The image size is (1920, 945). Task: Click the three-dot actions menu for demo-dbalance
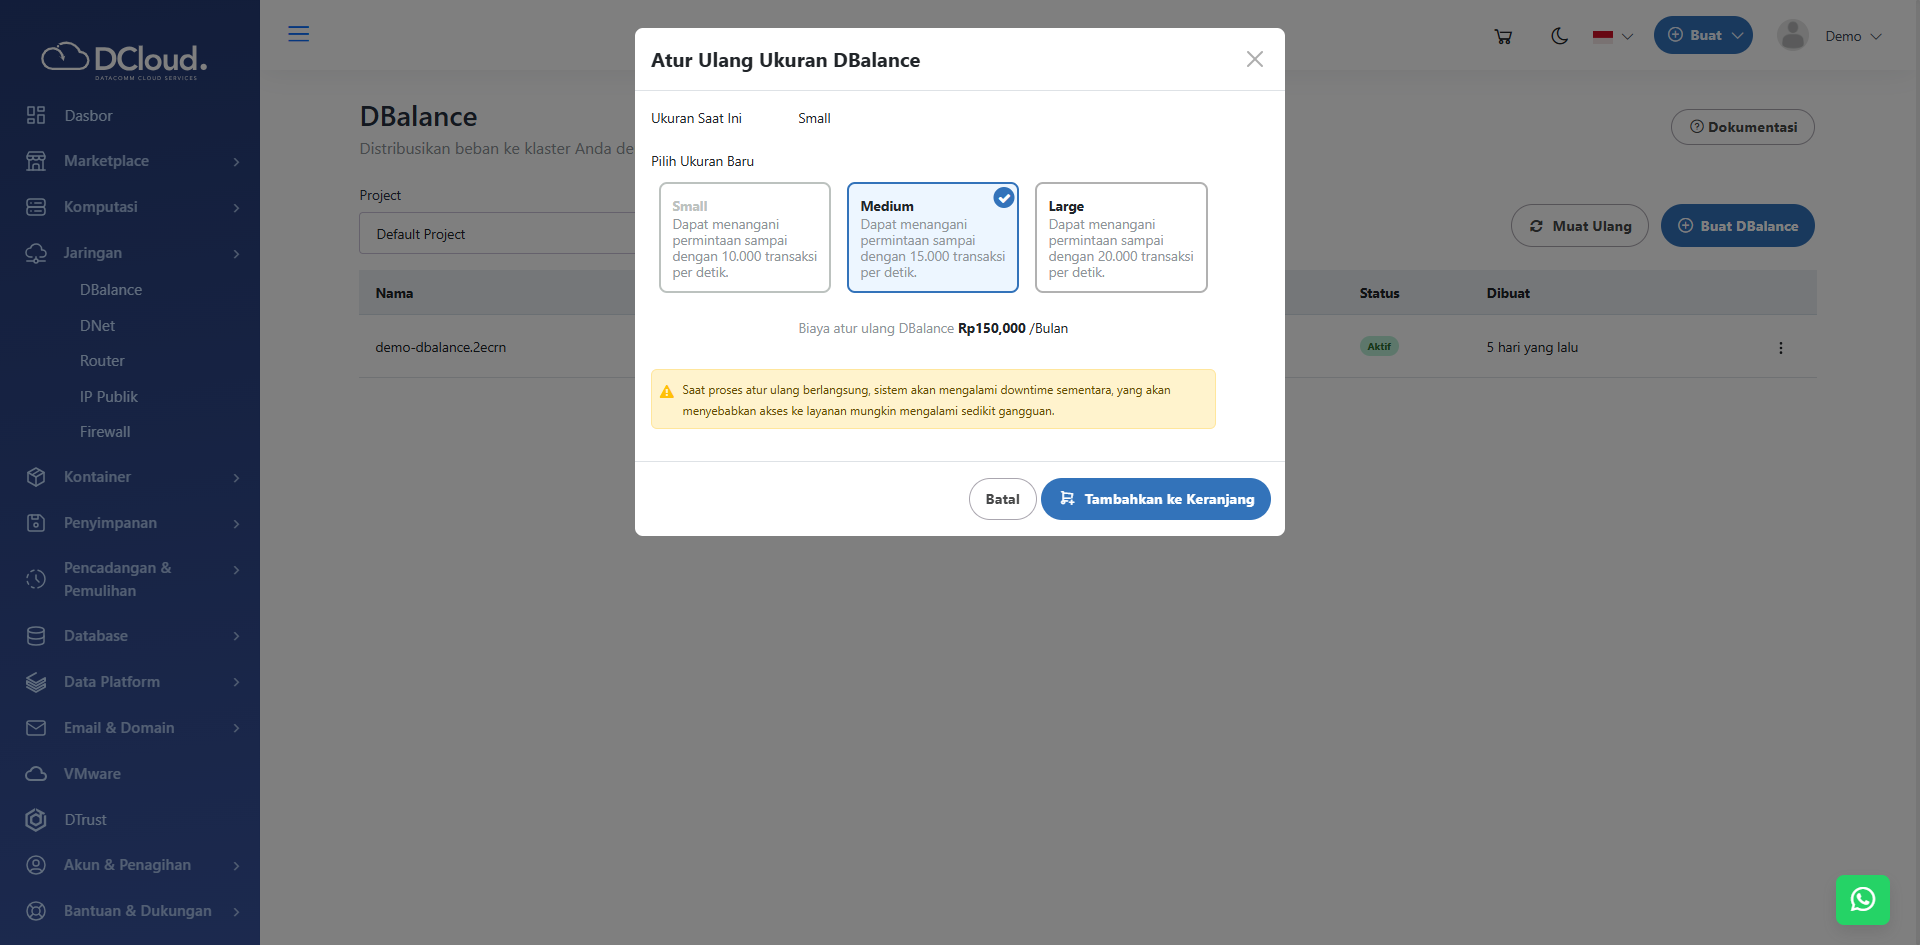[x=1780, y=348]
